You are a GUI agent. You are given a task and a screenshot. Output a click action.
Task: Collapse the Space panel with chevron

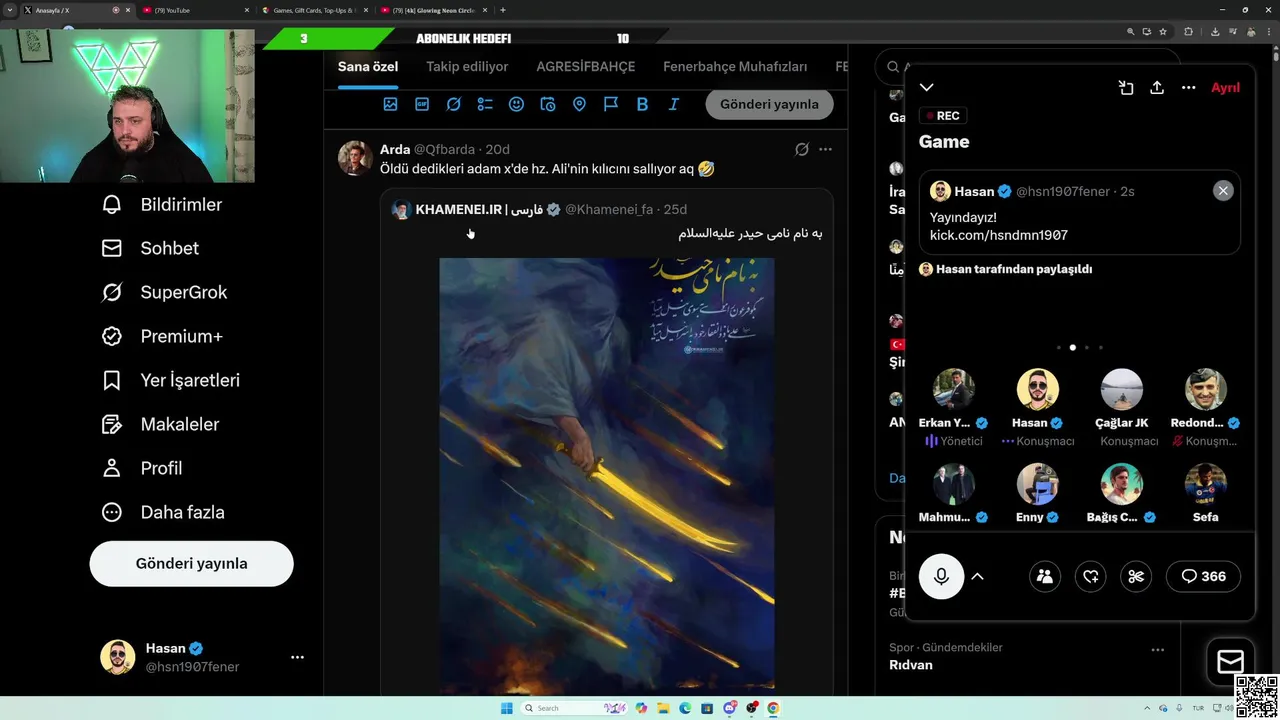[927, 88]
